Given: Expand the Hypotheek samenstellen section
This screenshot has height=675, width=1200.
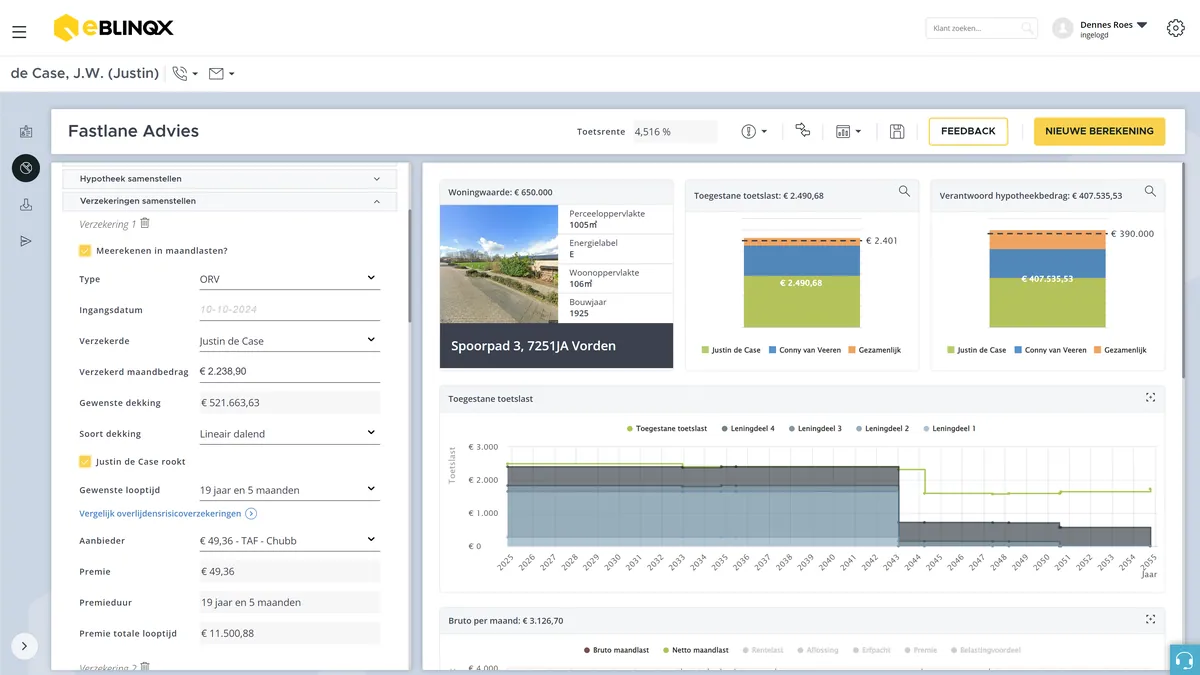Looking at the screenshot, I should pyautogui.click(x=230, y=179).
